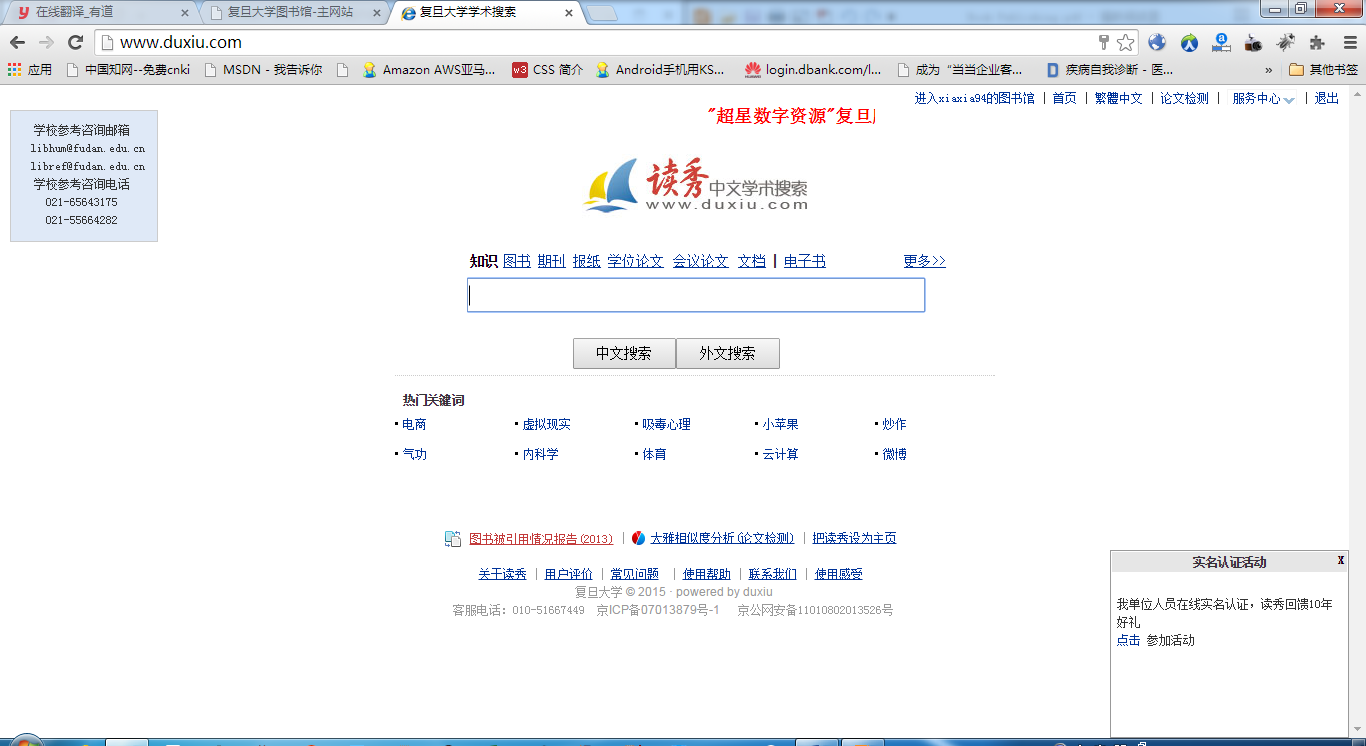
Task: Open the Huawei login.dbank.com bookmark
Action: coord(813,70)
